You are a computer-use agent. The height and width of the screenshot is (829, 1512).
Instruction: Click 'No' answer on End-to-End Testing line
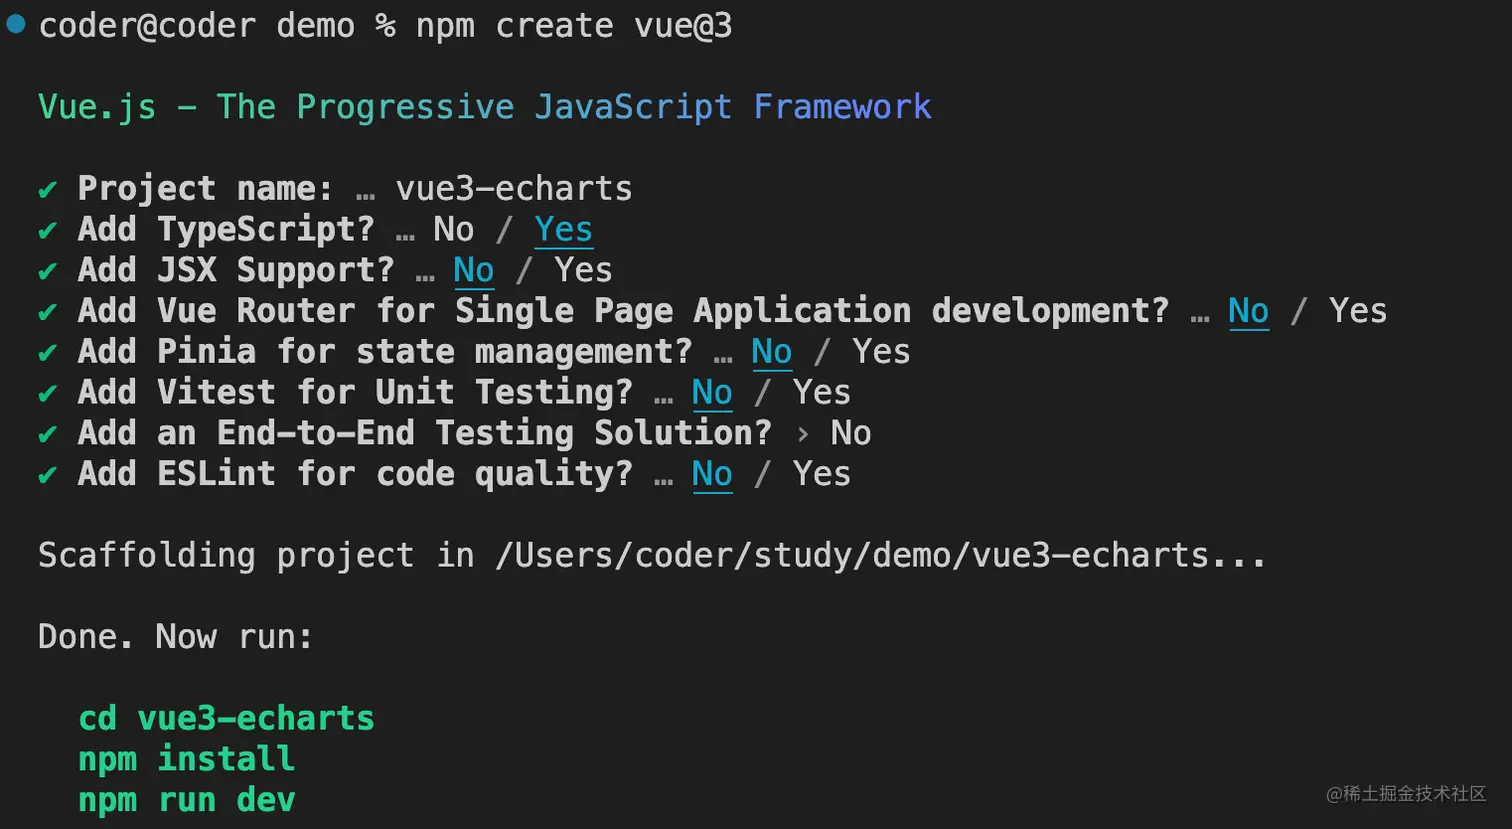[x=850, y=433]
